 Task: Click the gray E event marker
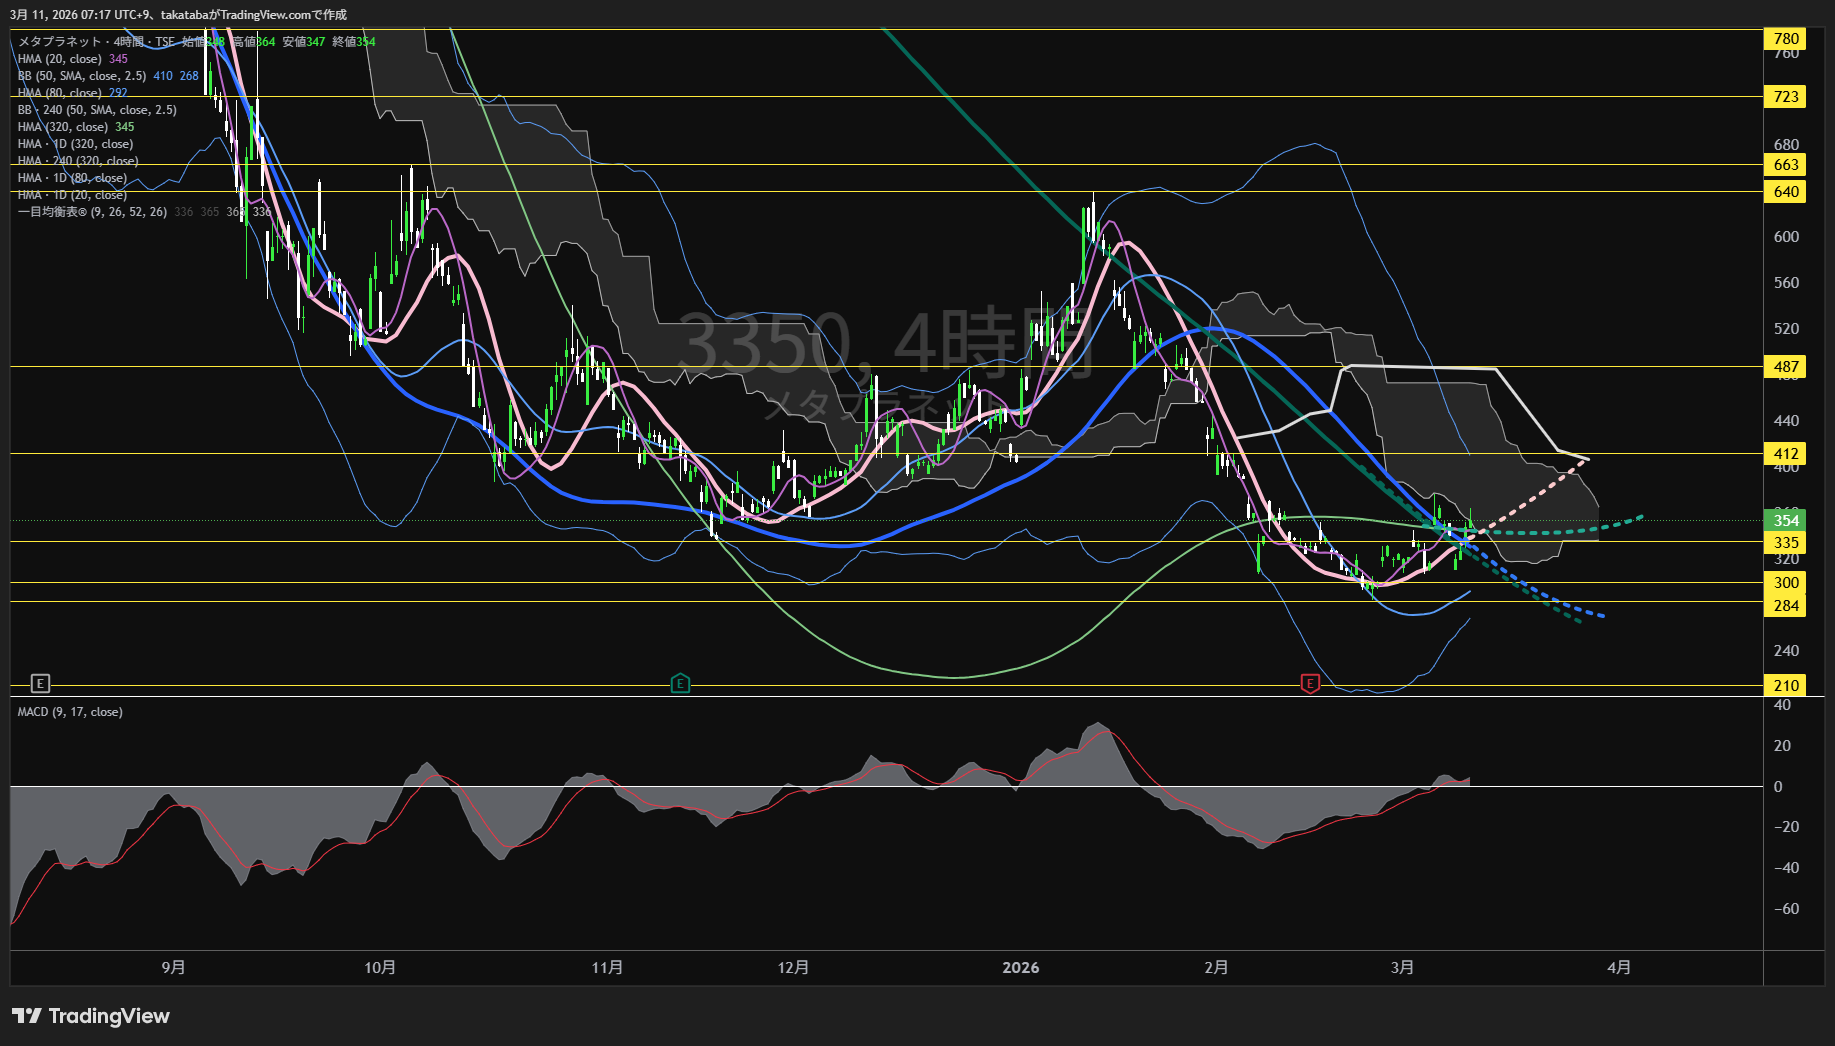[40, 684]
